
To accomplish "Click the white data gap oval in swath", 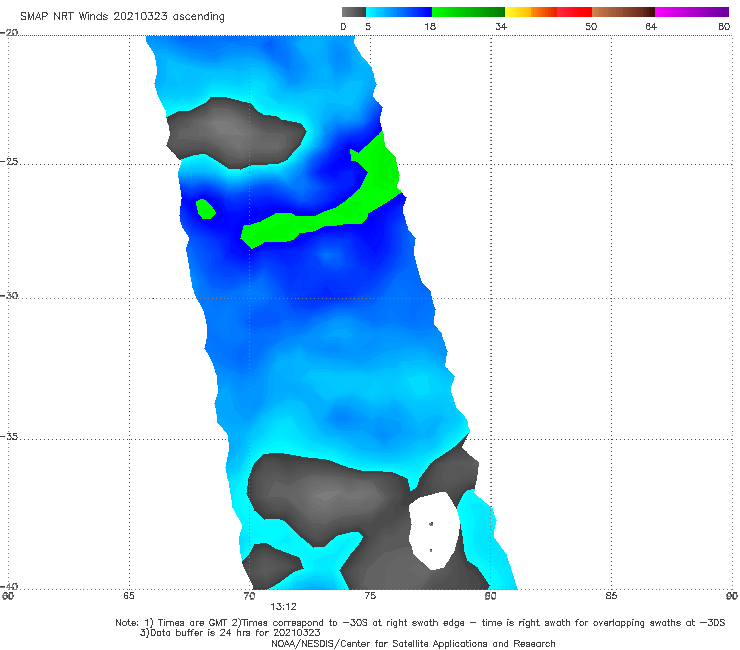I will 434,531.
